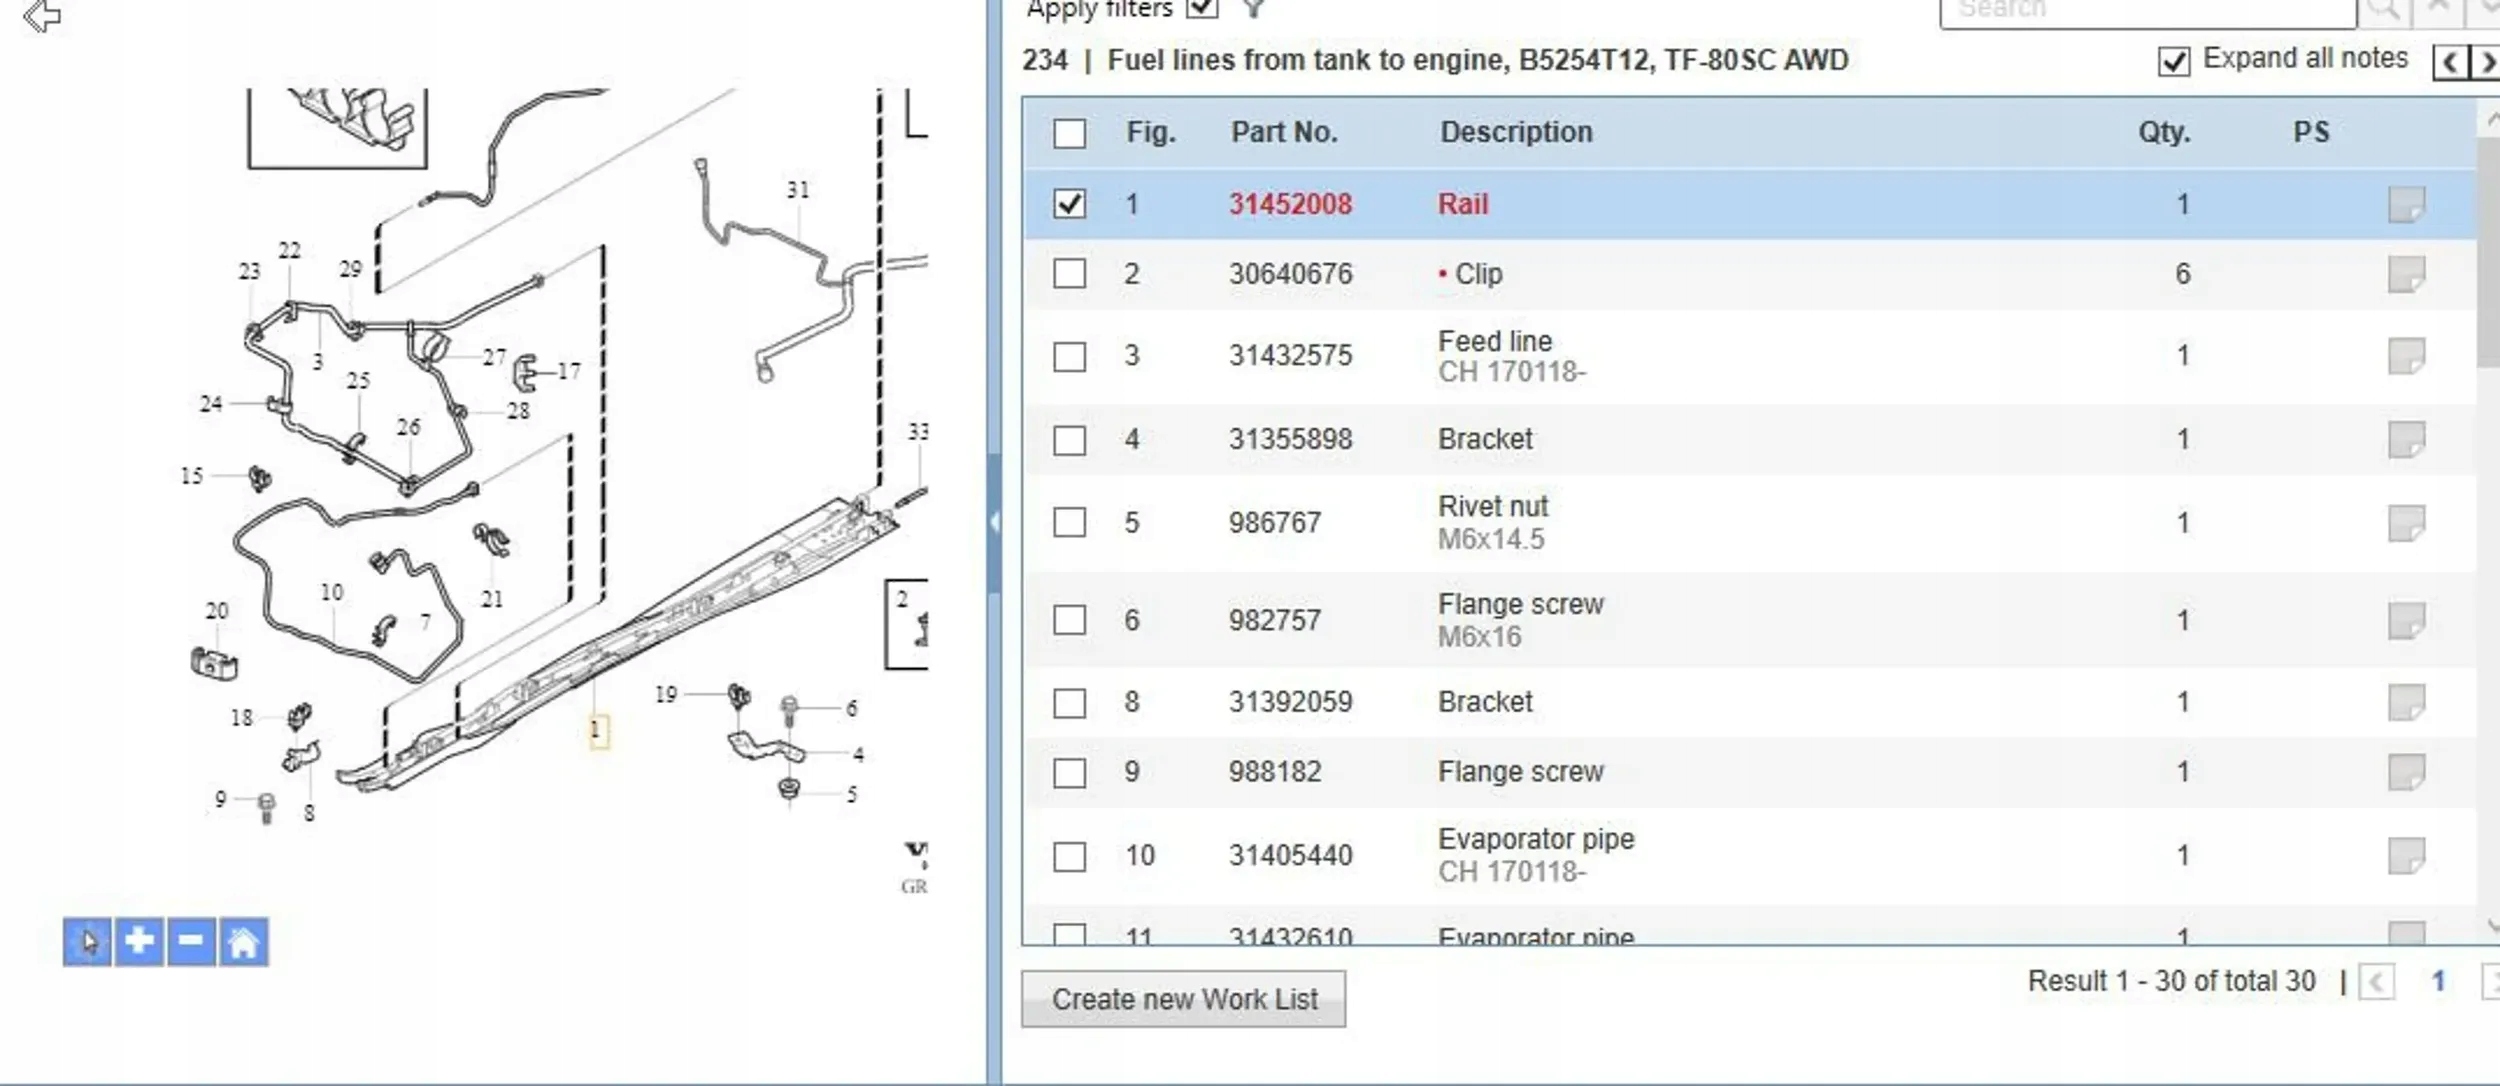Open note icon for Feed line row
Viewport: 2500px width, 1086px height.
point(2405,355)
